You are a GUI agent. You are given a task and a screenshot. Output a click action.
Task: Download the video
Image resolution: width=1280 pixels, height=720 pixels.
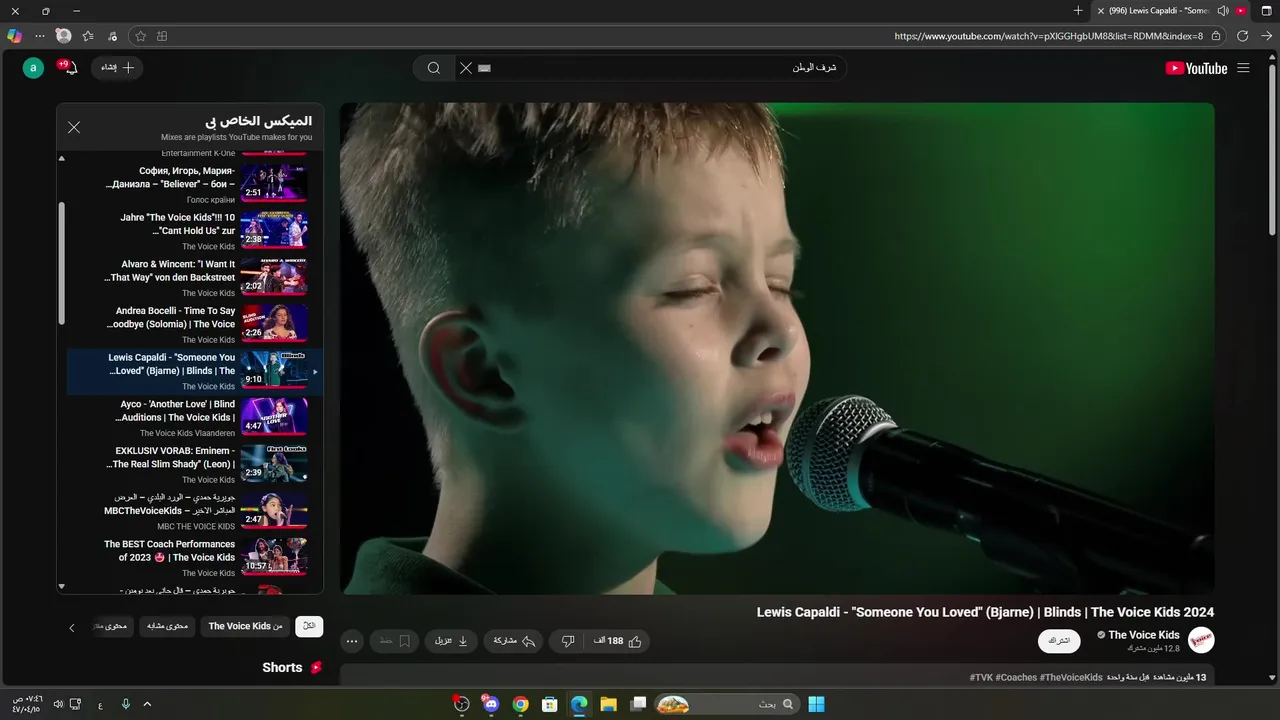[451, 641]
